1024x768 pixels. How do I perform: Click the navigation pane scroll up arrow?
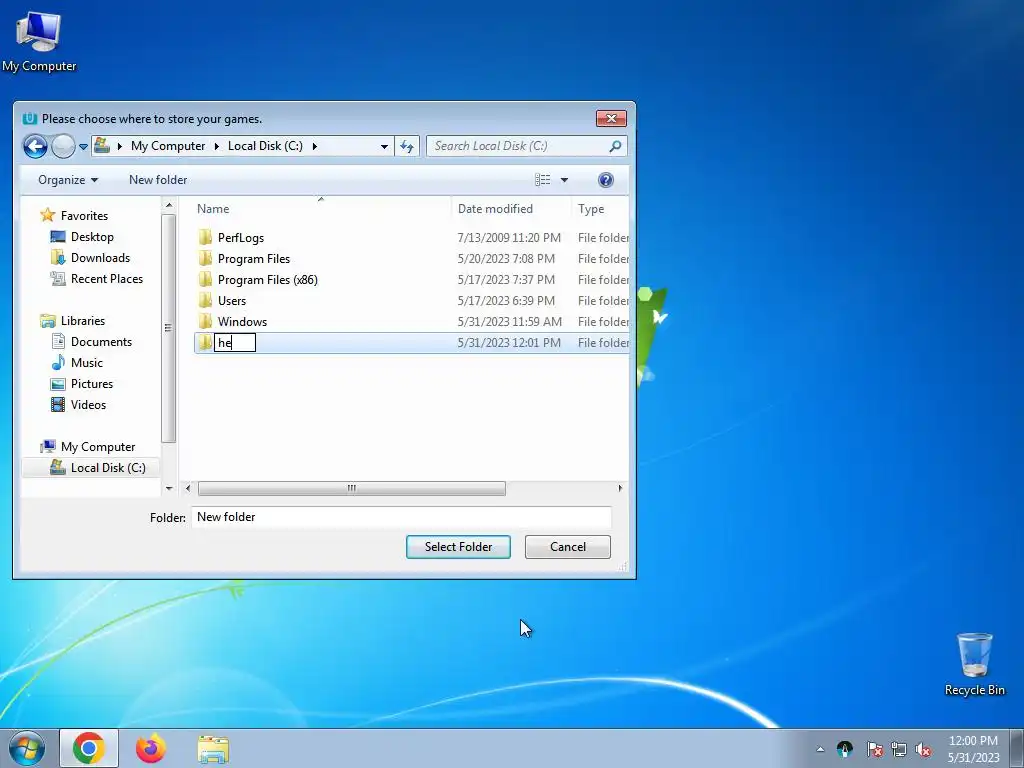pos(169,205)
